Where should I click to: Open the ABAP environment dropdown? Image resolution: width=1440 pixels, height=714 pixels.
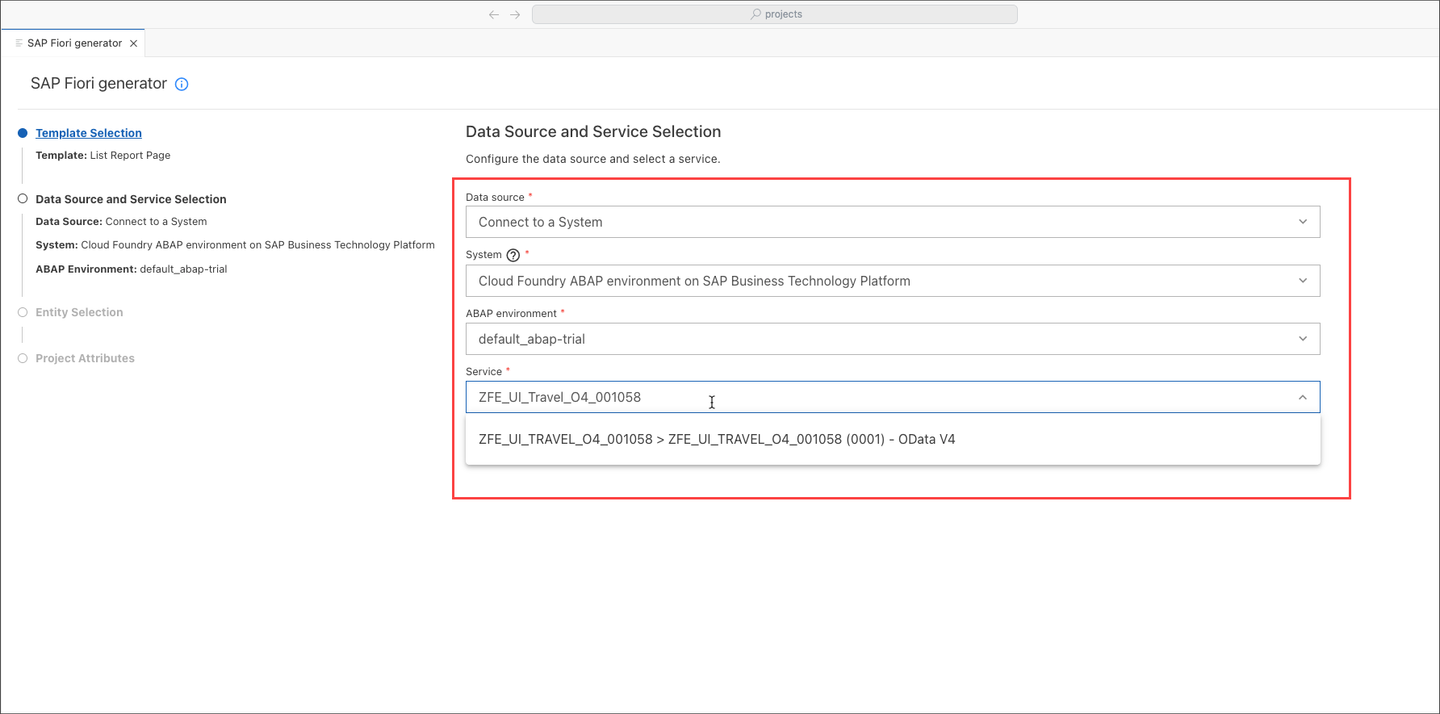(x=893, y=339)
